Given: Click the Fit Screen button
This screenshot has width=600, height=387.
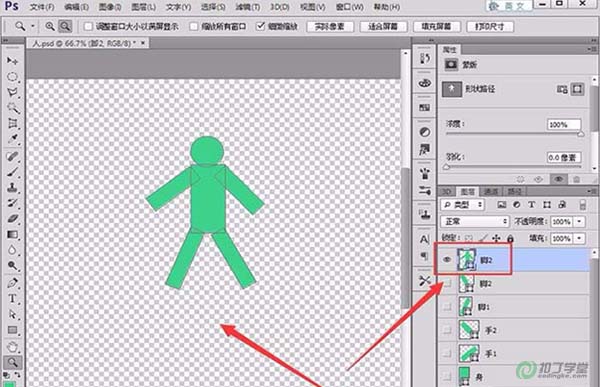Looking at the screenshot, I should click(x=382, y=26).
